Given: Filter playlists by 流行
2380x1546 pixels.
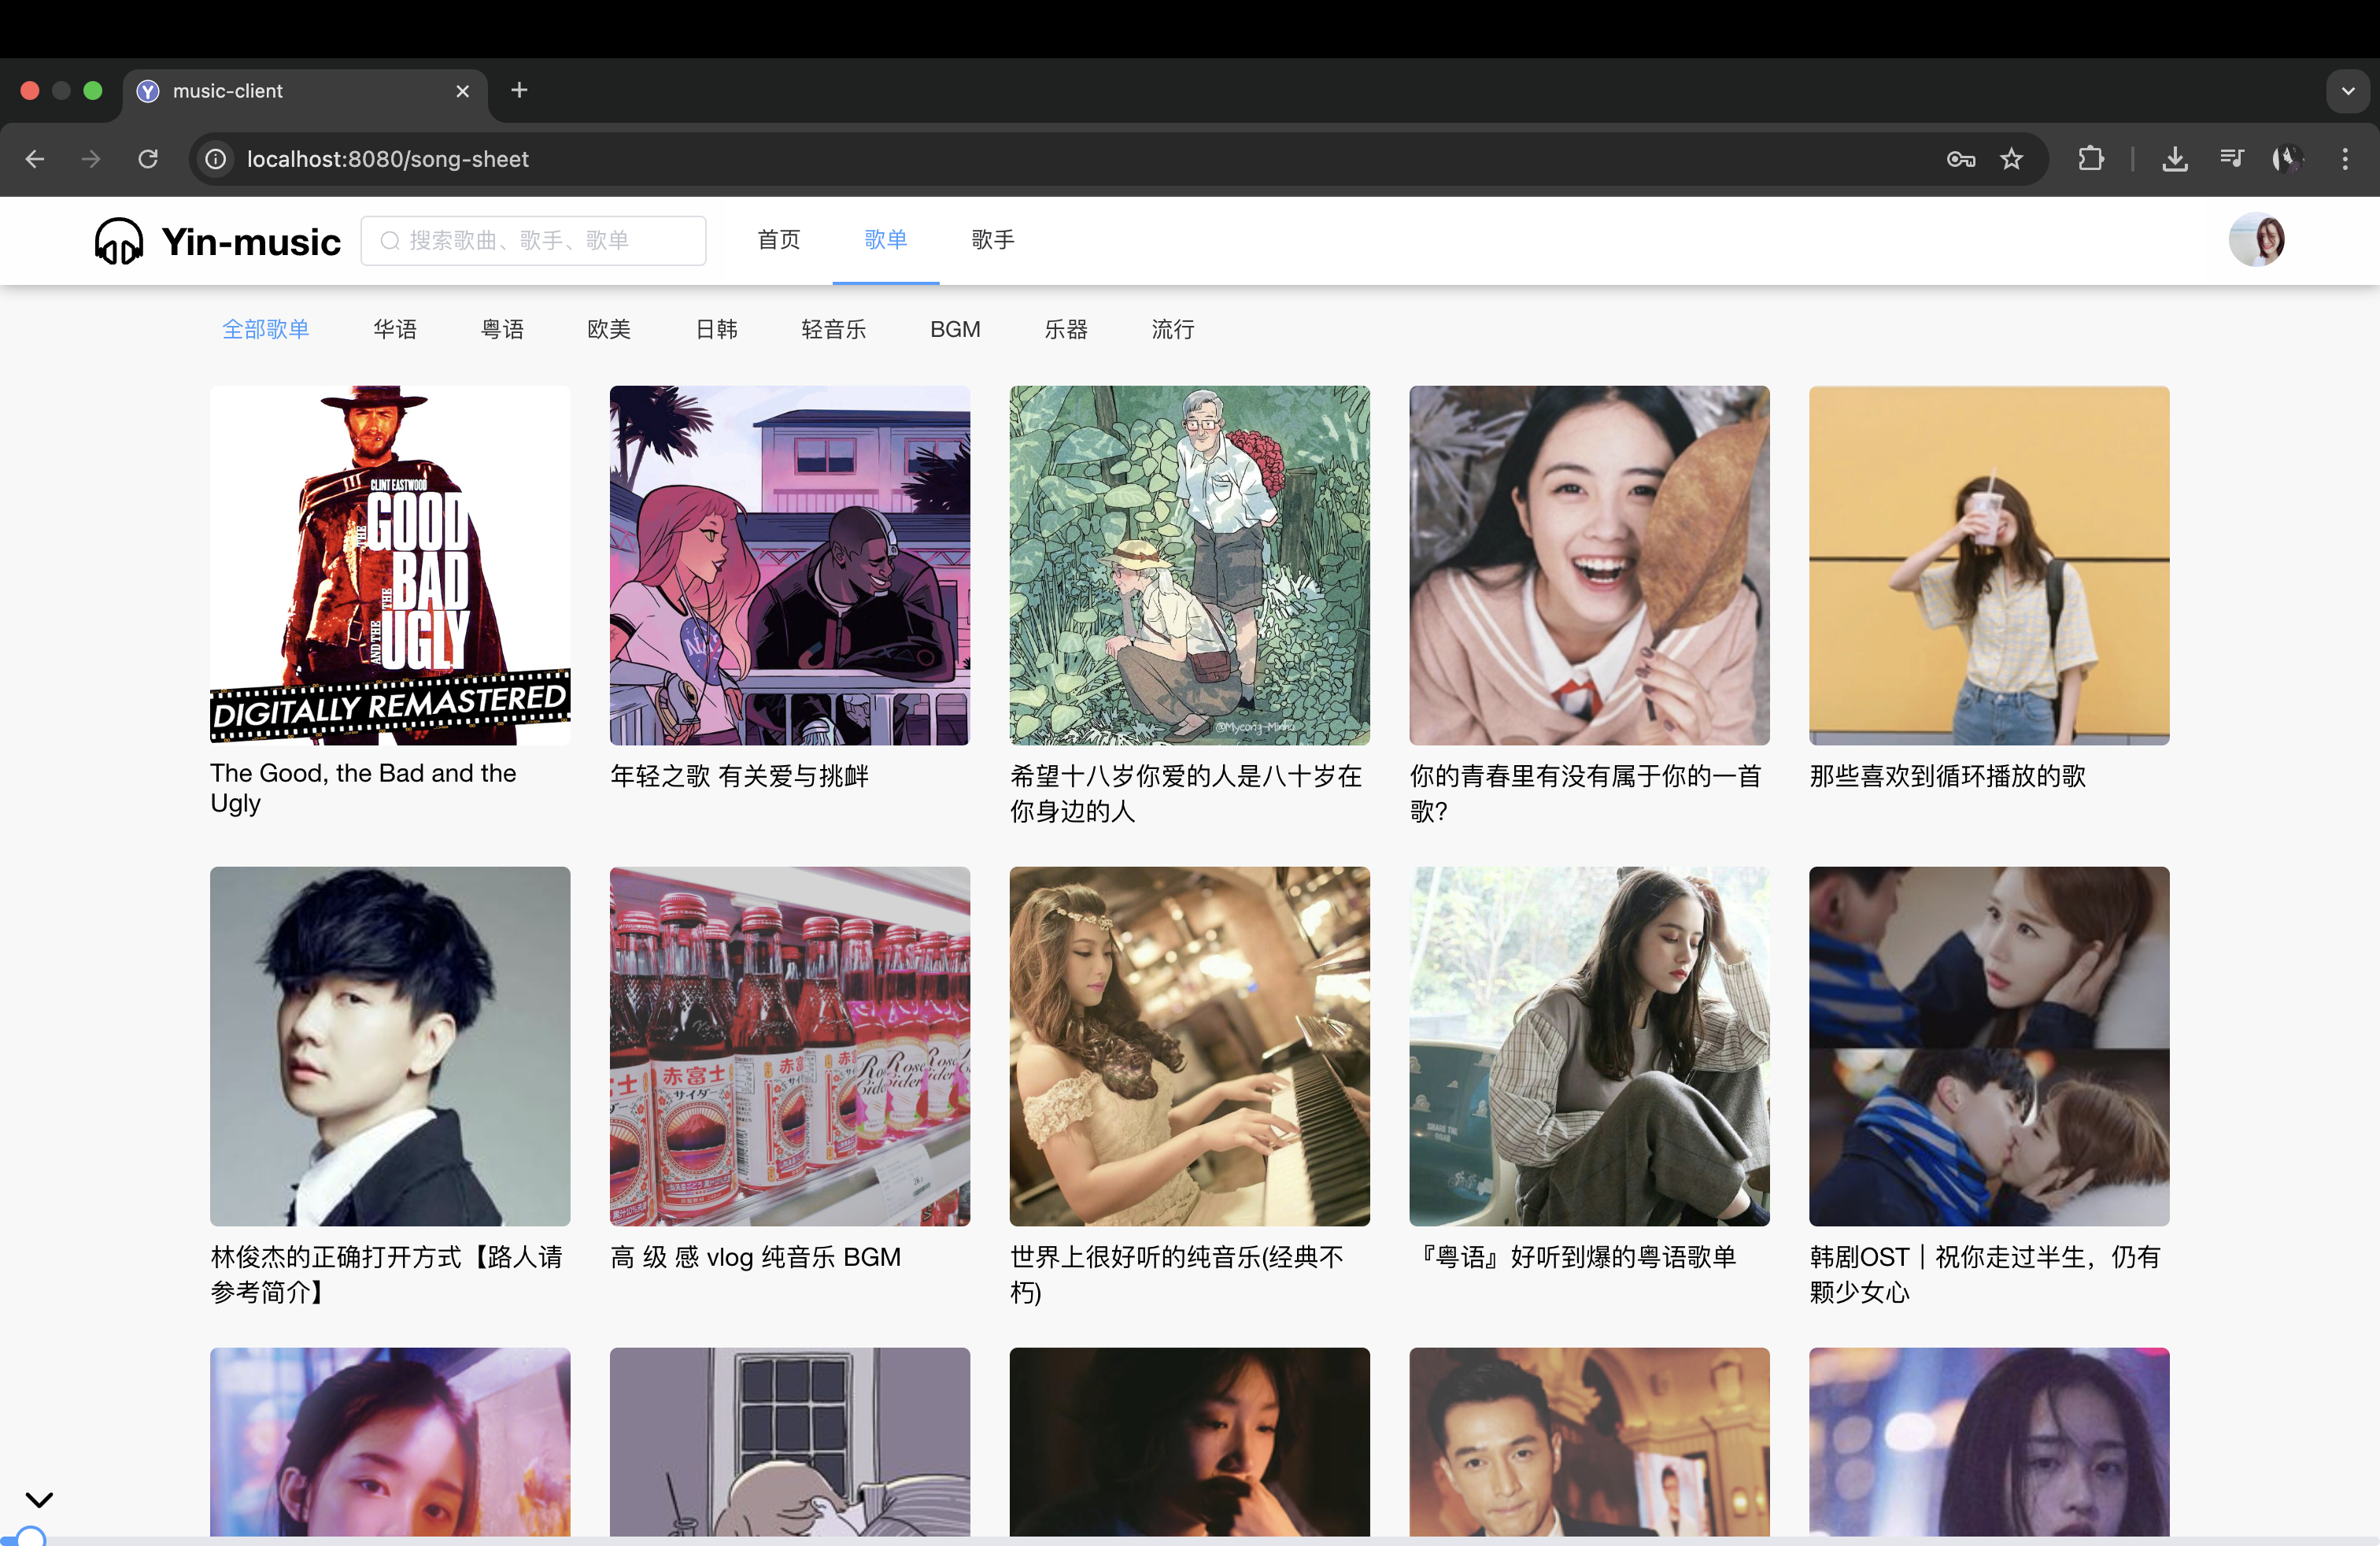Looking at the screenshot, I should (x=1173, y=329).
